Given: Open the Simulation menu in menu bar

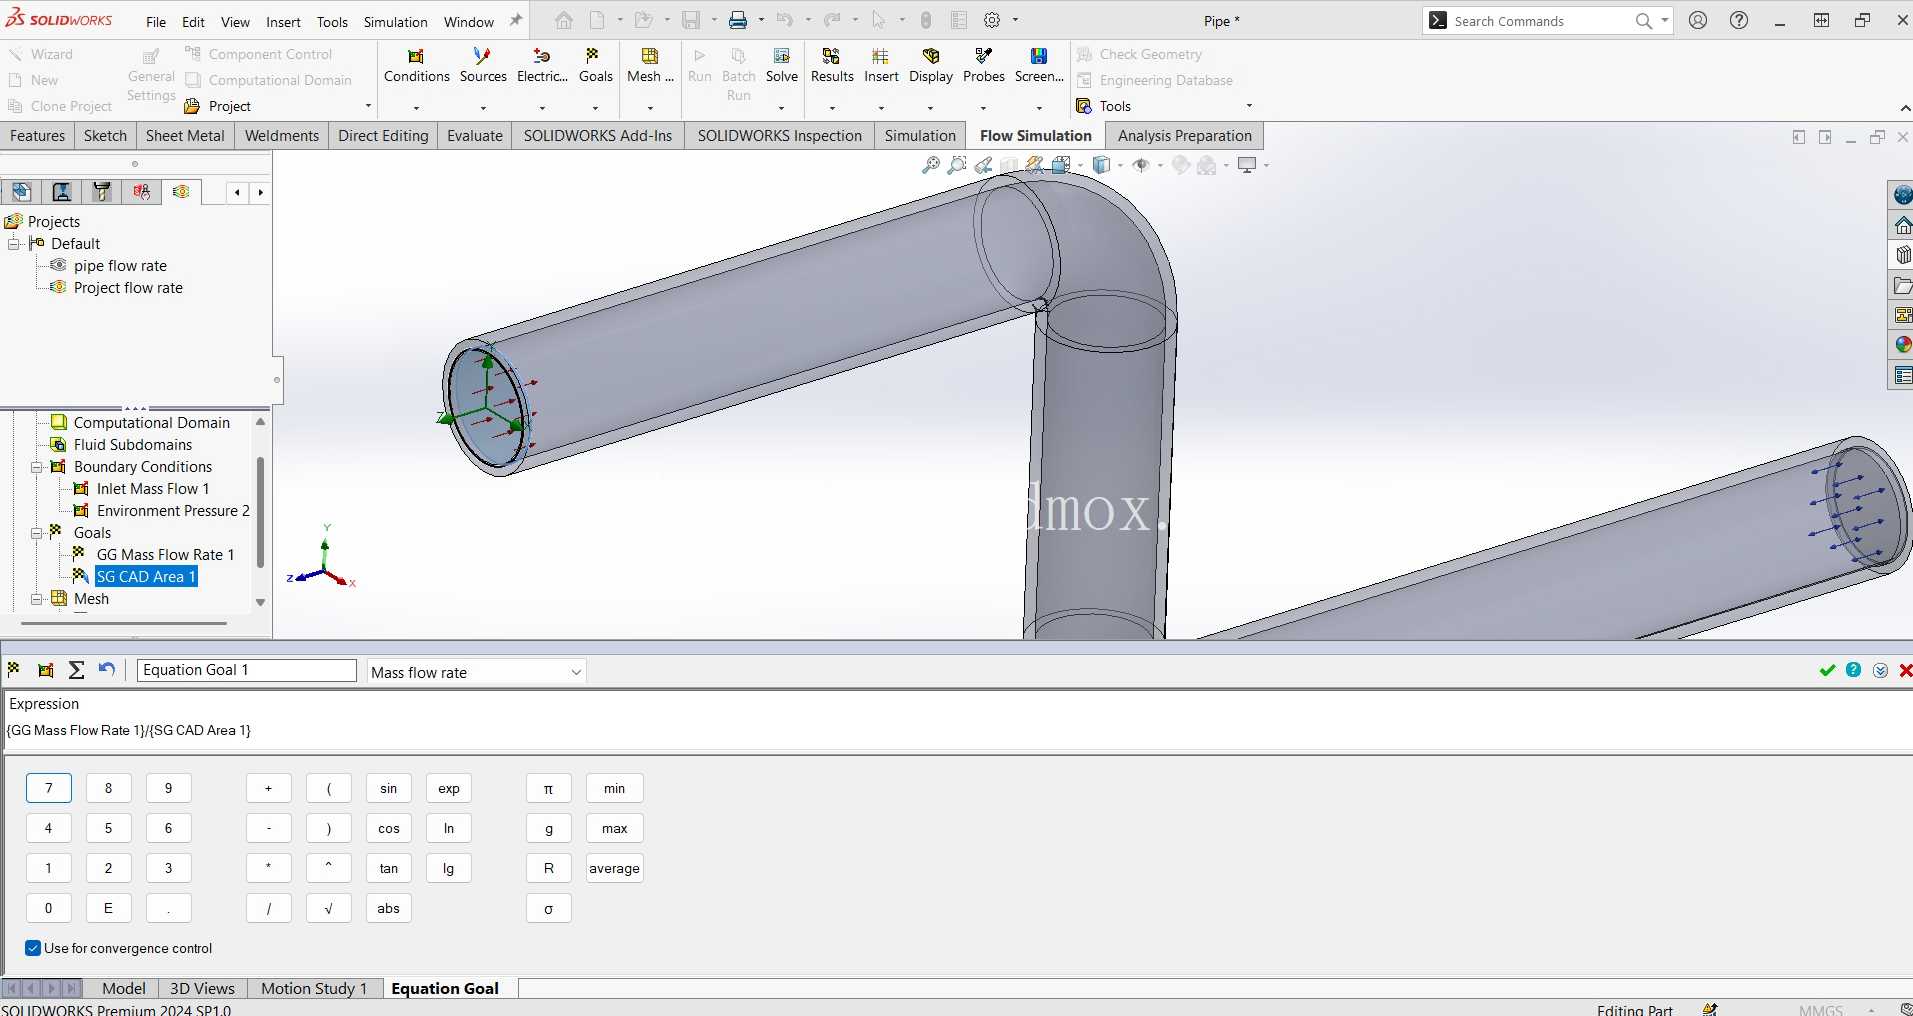Looking at the screenshot, I should pyautogui.click(x=395, y=22).
